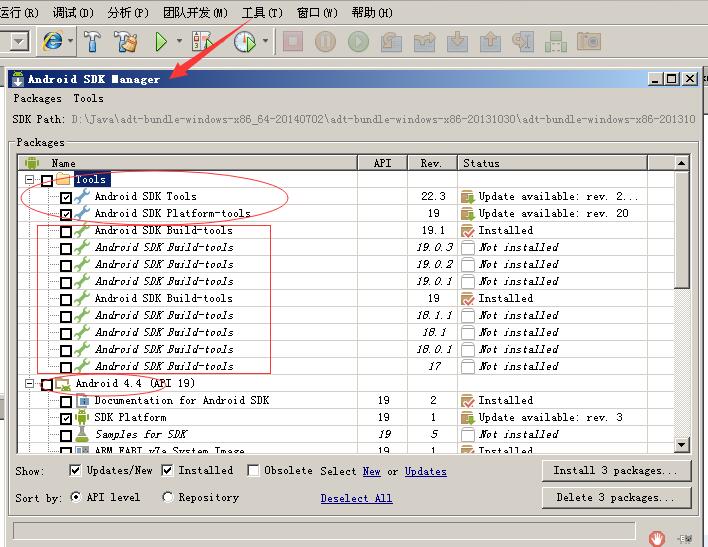Check Build-tools 19.0.3 row checkbox
Screen dimensions: 708x547
[x=66, y=248]
